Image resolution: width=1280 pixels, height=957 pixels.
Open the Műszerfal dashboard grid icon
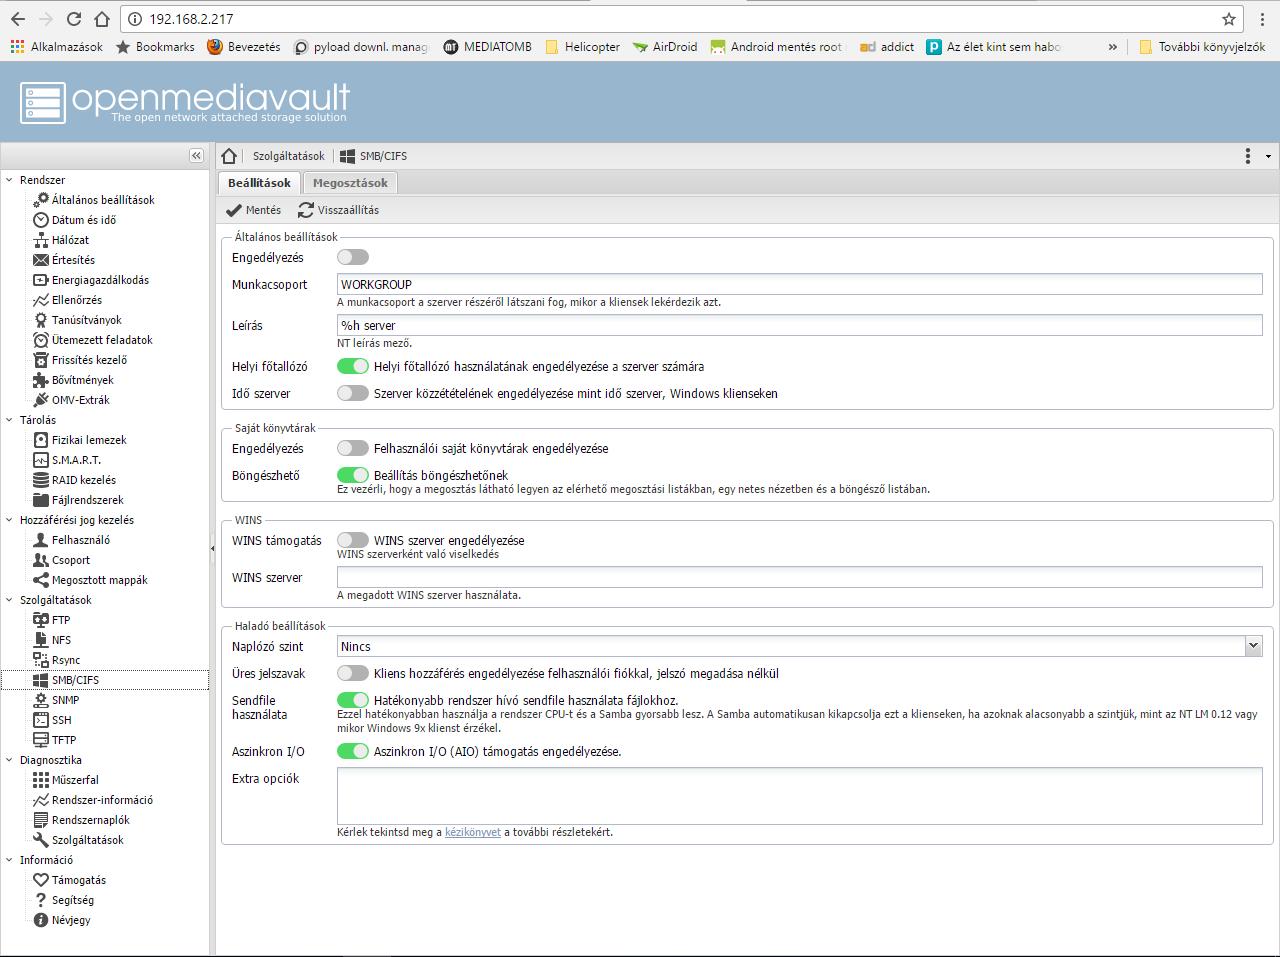tap(41, 780)
